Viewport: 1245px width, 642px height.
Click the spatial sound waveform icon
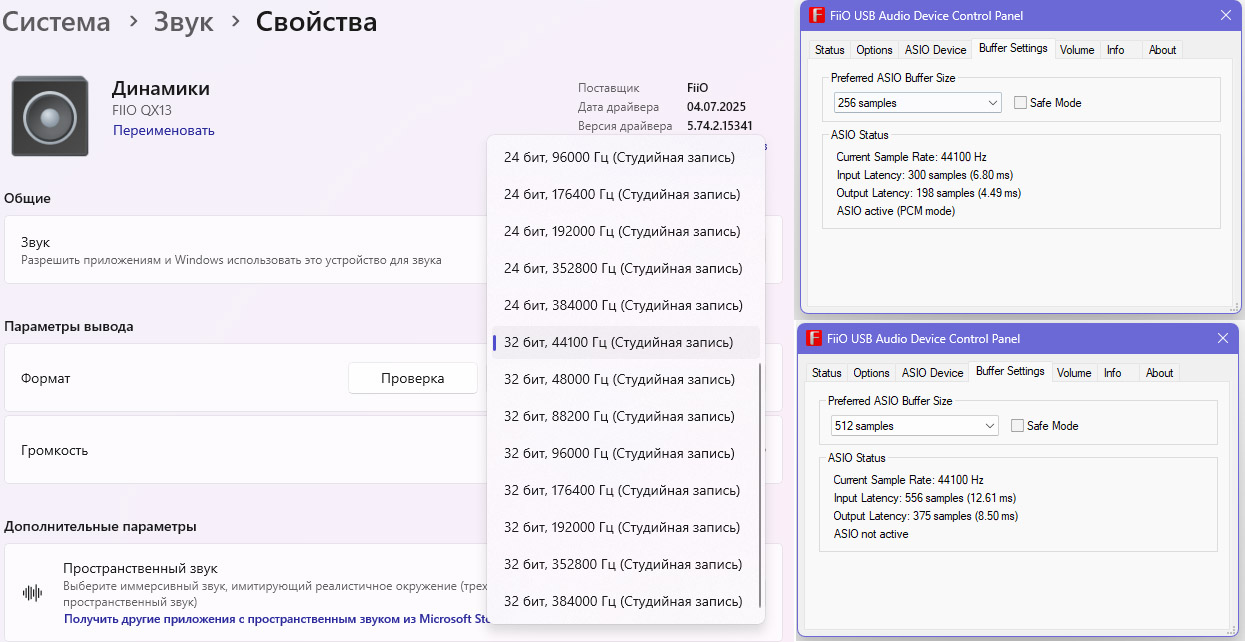[33, 593]
